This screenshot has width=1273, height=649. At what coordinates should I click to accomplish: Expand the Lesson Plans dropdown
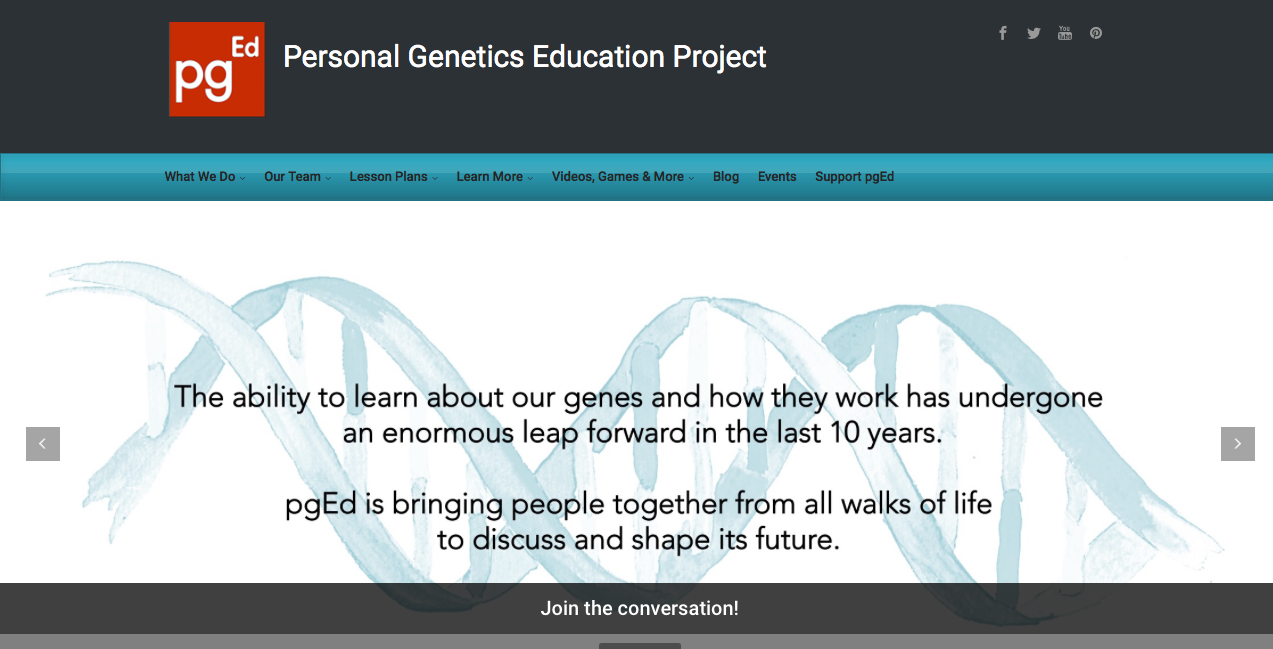pos(392,177)
